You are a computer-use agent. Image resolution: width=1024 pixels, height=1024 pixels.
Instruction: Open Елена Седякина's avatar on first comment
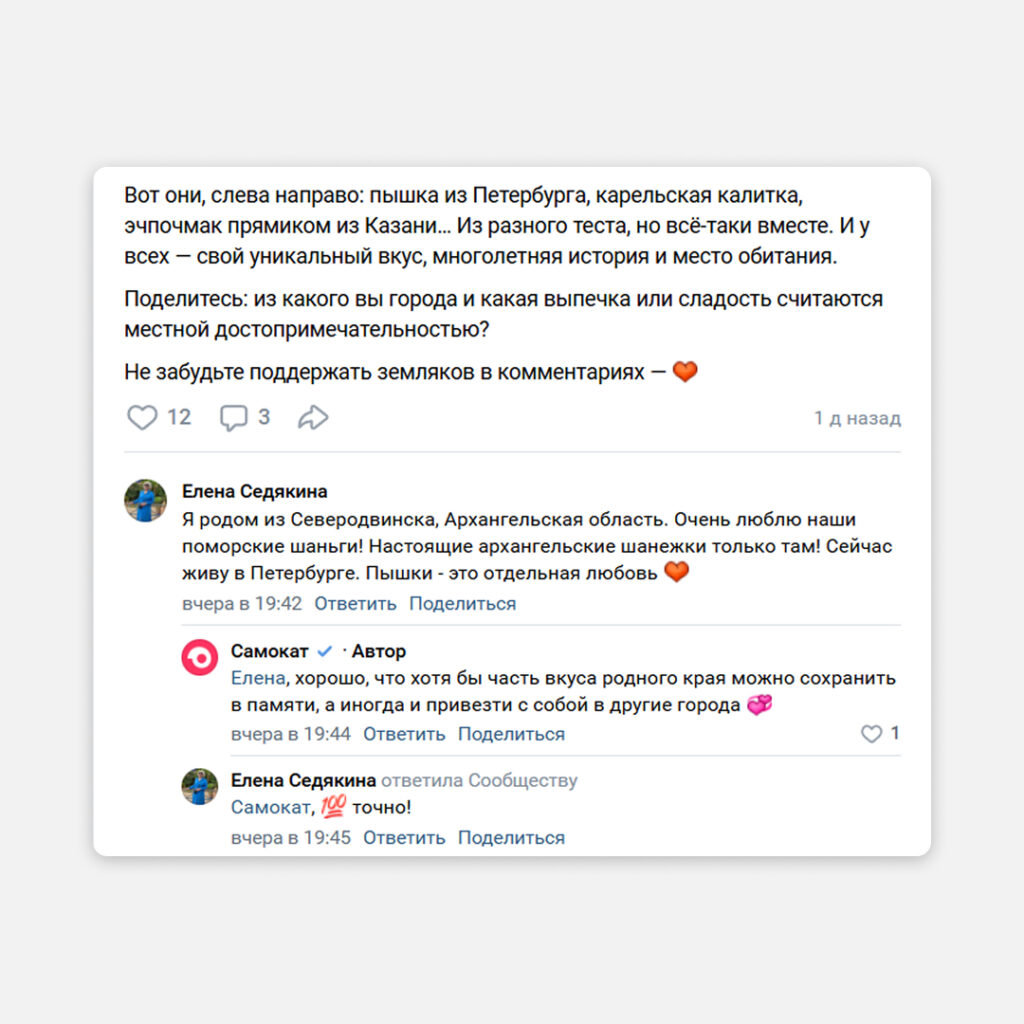[x=145, y=501]
